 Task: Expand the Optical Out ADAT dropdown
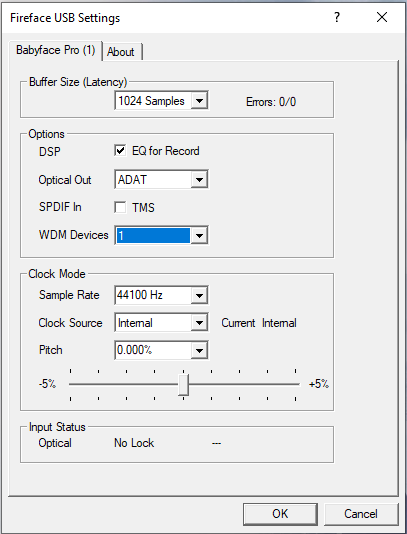pos(199,179)
